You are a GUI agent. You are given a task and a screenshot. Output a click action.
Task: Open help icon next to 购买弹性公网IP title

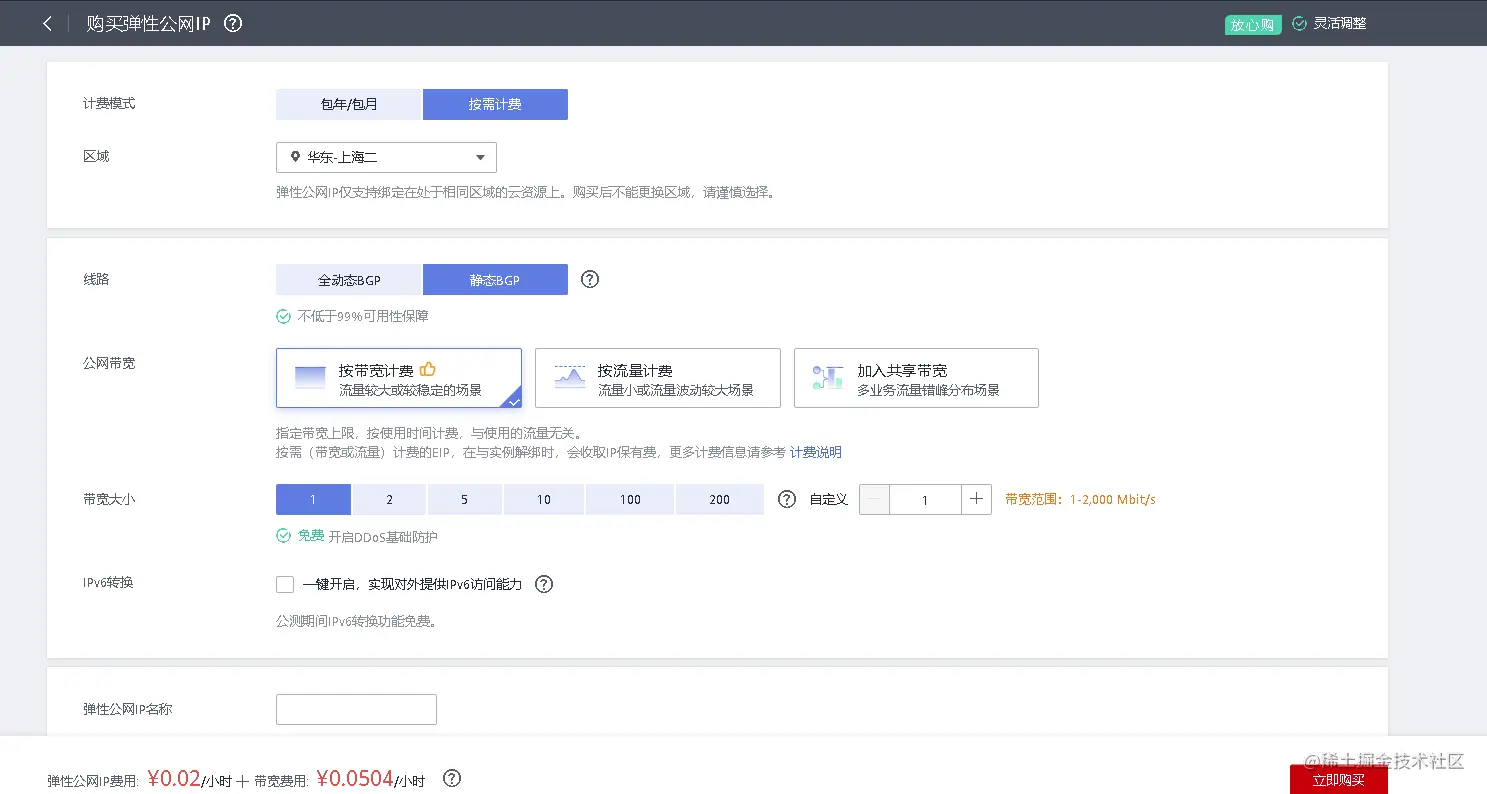coord(233,23)
